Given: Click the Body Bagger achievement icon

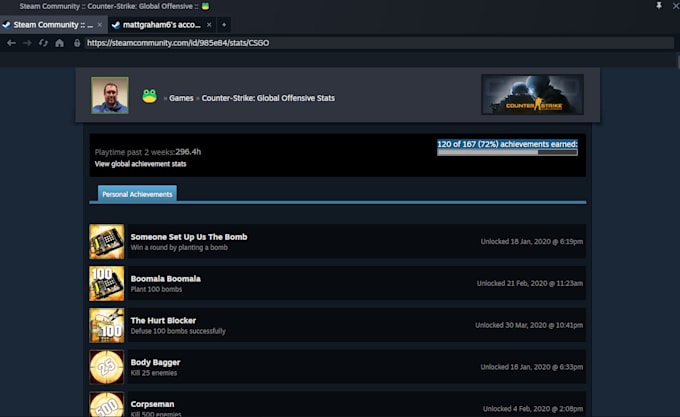Looking at the screenshot, I should (x=107, y=367).
